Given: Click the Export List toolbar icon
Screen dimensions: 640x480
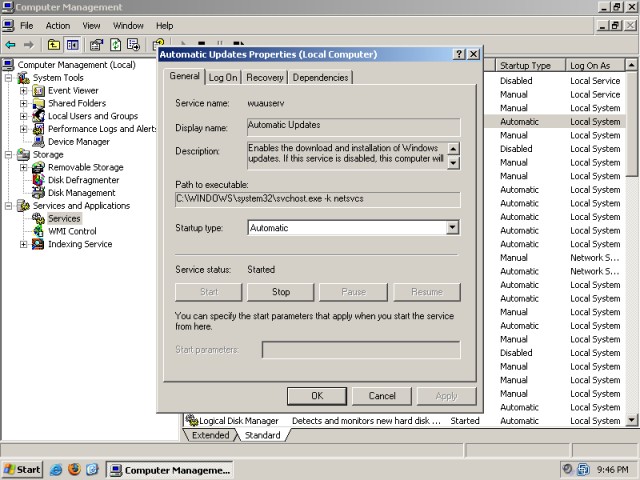Looking at the screenshot, I should click(x=133, y=44).
